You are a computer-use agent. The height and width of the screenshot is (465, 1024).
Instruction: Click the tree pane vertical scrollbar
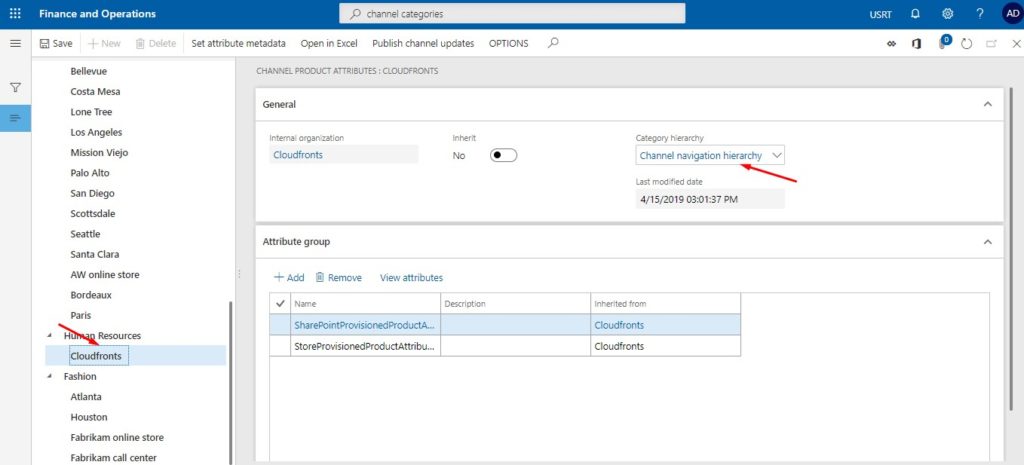click(229, 383)
